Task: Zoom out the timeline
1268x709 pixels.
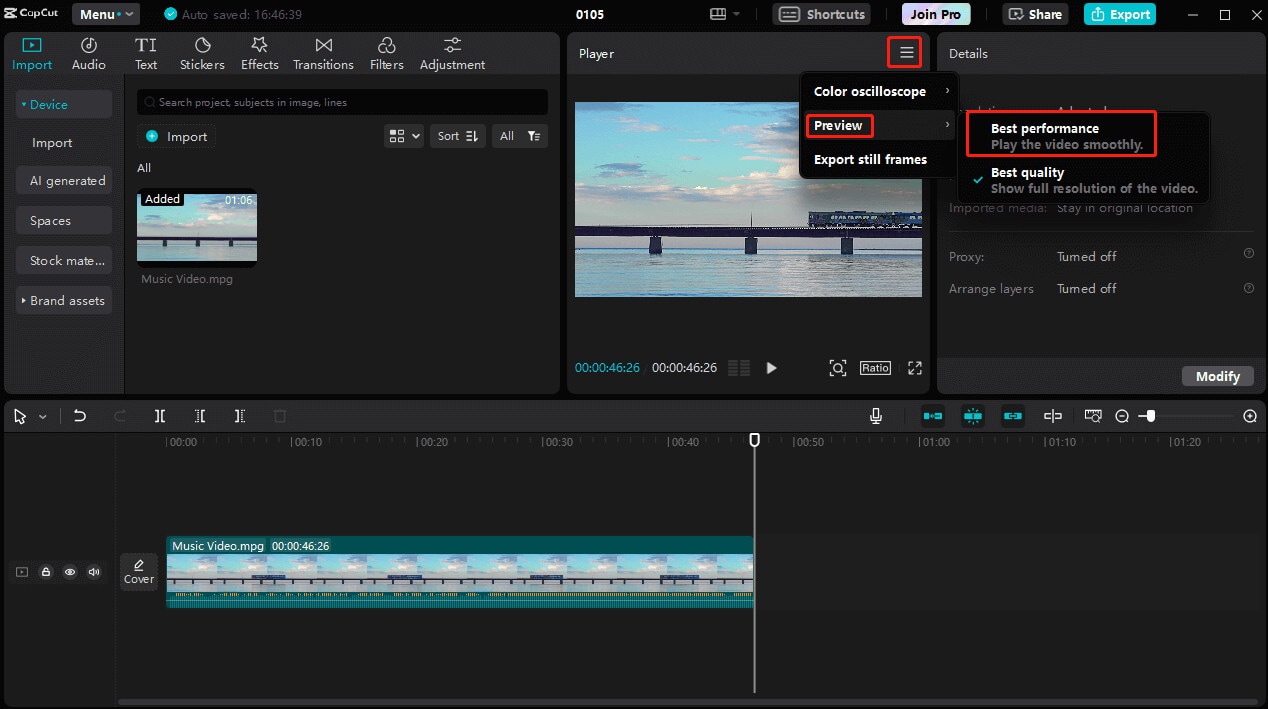Action: 1122,416
